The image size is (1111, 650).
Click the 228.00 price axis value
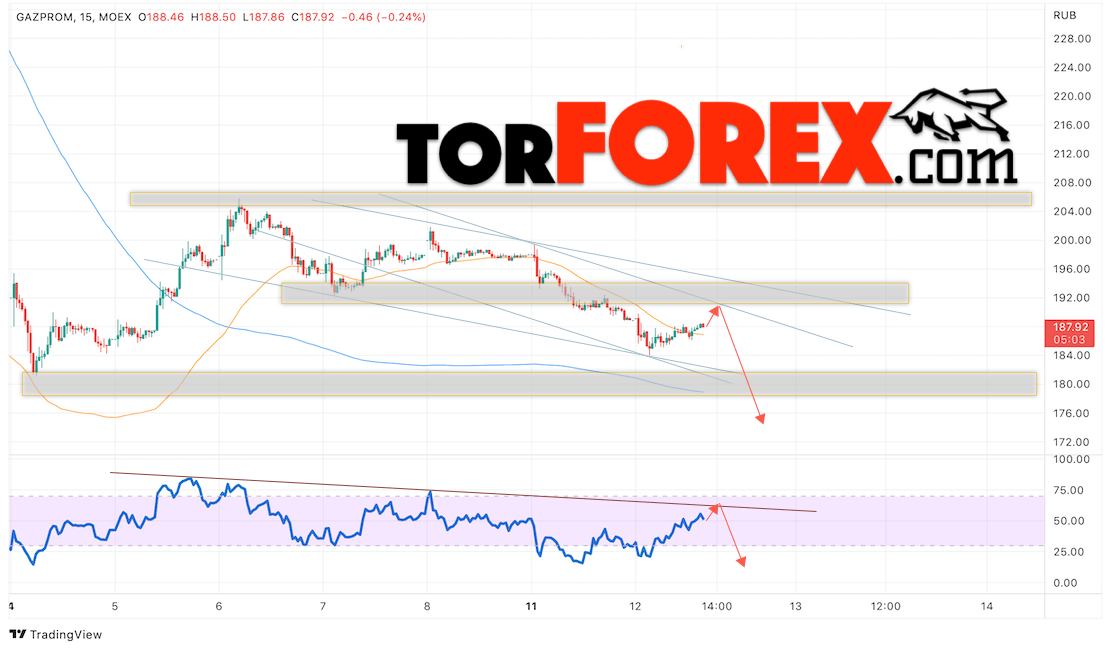coord(1072,39)
